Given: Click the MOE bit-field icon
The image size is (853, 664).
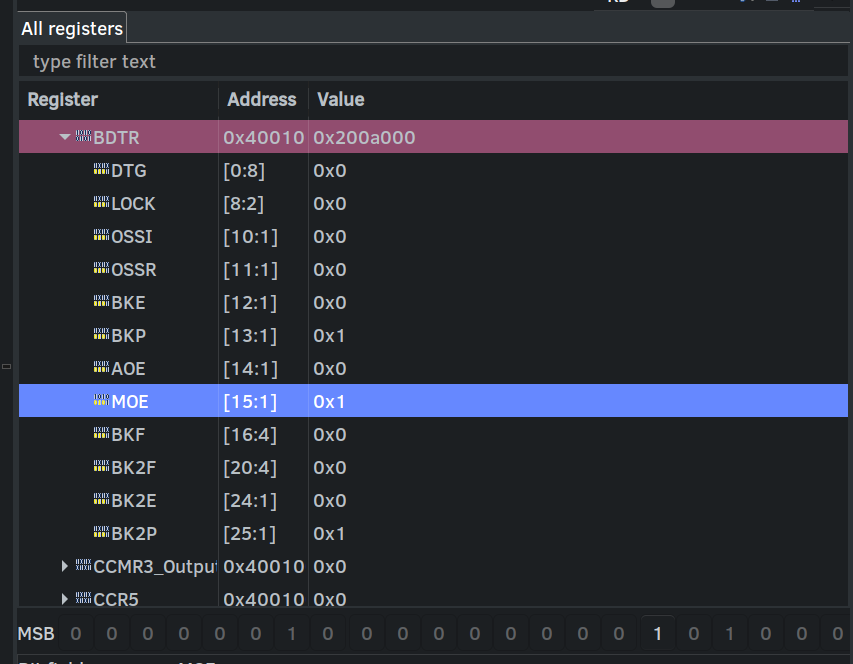Looking at the screenshot, I should tap(101, 400).
